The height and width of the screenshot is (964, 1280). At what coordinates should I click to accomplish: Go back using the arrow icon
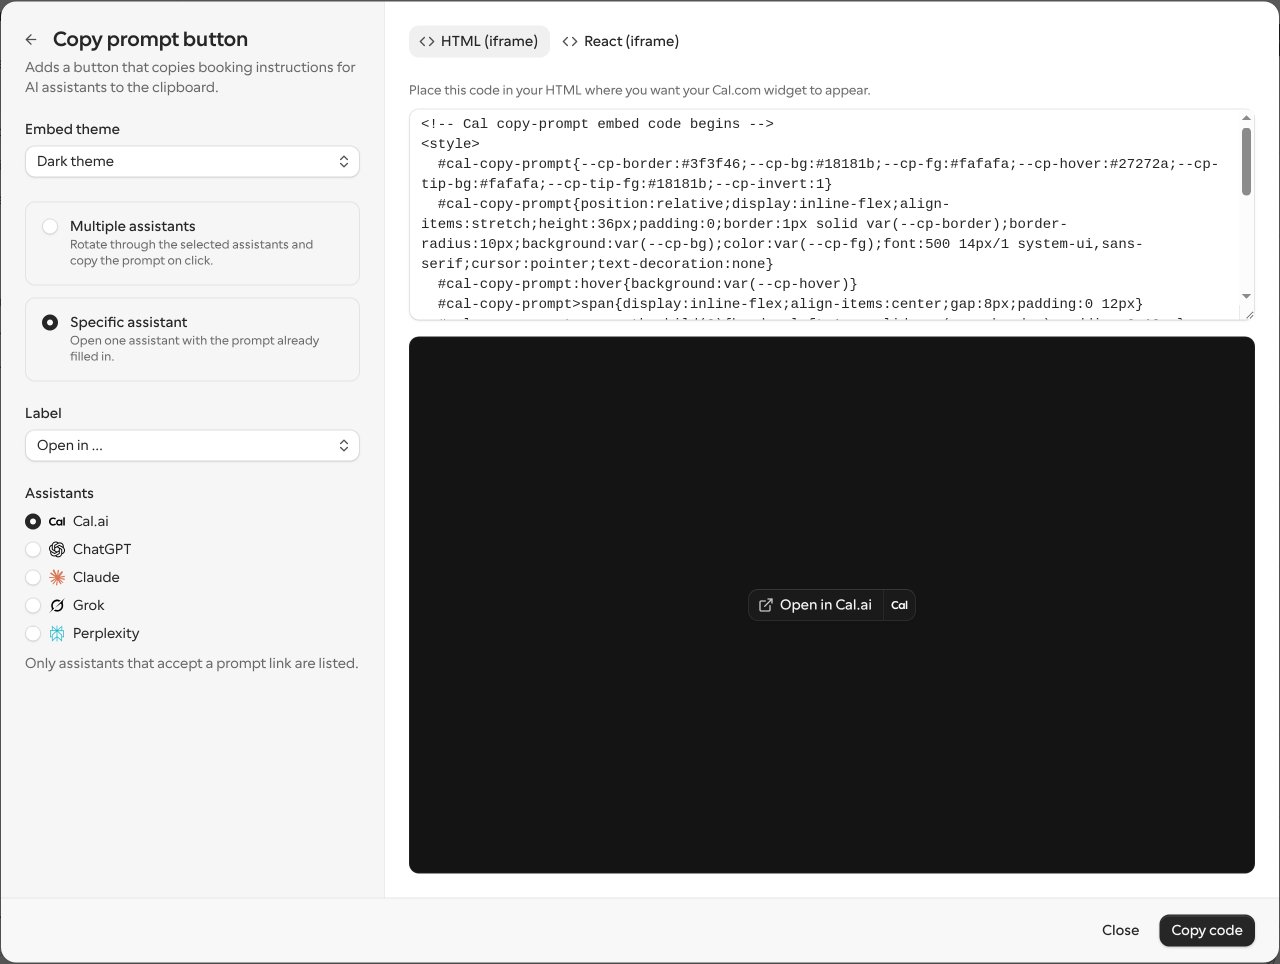click(31, 40)
